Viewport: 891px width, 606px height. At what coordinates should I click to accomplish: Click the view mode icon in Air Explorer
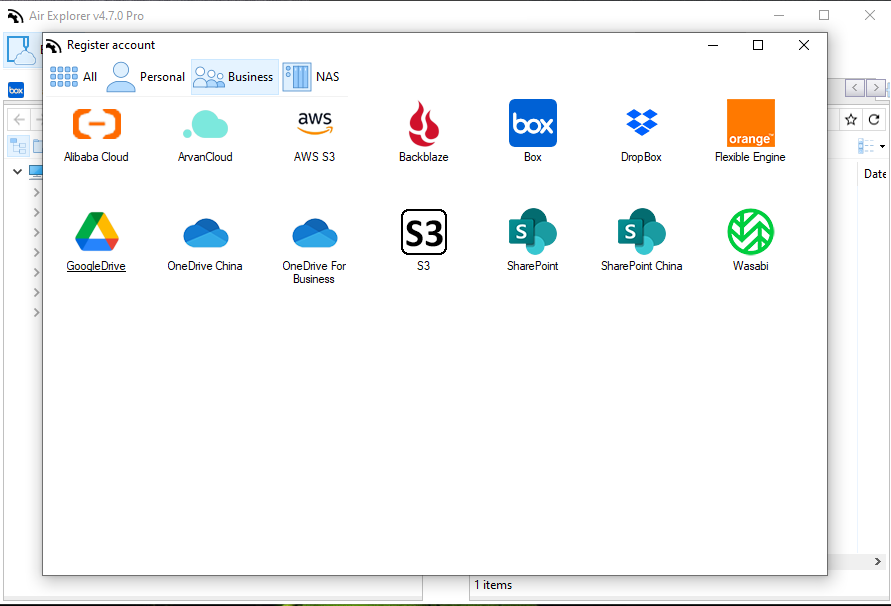tap(866, 146)
